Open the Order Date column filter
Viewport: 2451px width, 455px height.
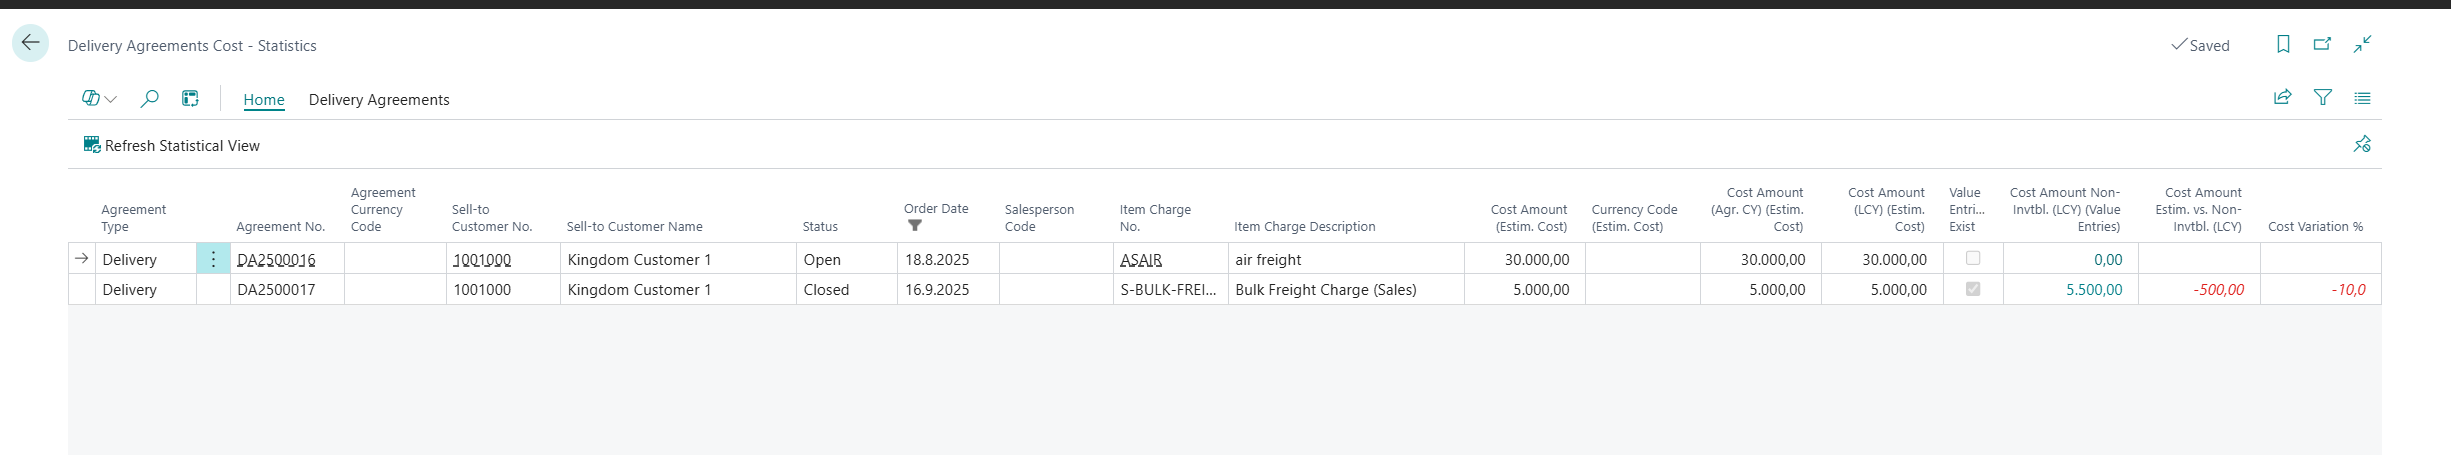pos(914,226)
